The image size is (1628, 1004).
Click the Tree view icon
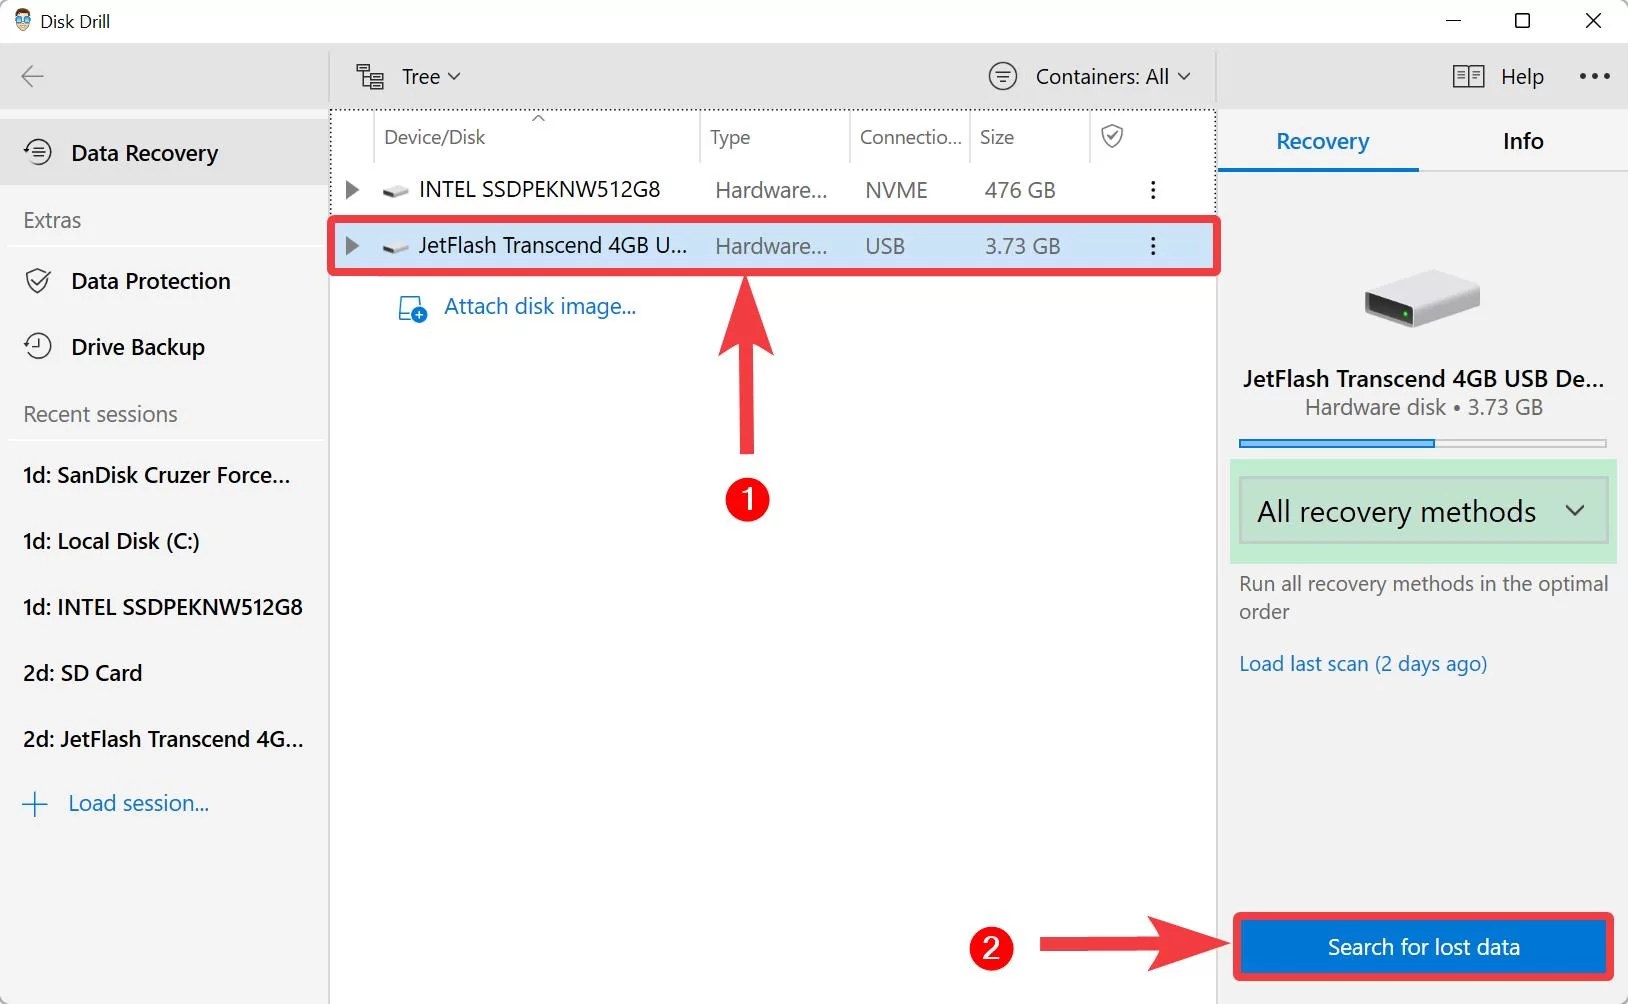tap(371, 77)
